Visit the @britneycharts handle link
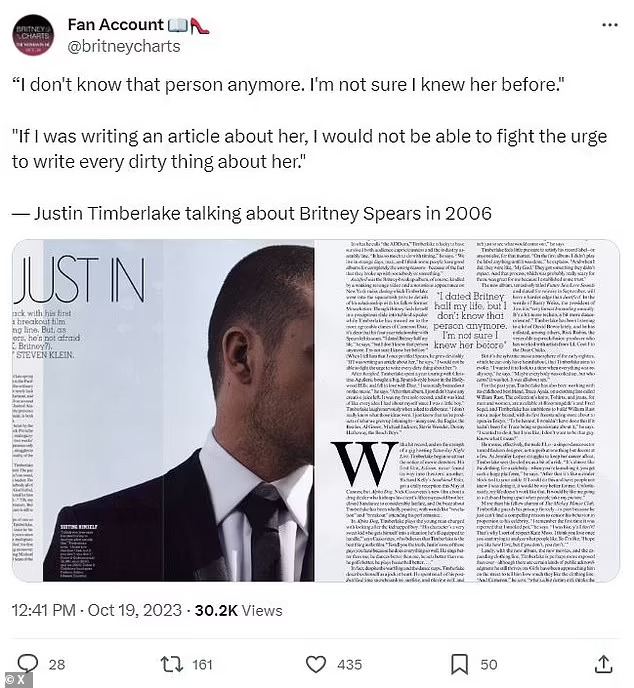This screenshot has height=688, width=634. (x=124, y=46)
